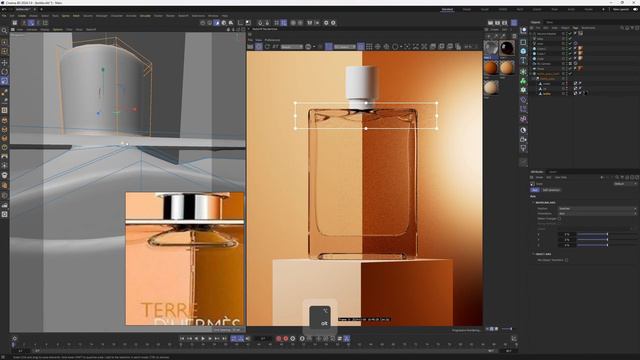Open the Help menu in the main menu bar
The width and height of the screenshot is (640, 360).
[x=224, y=16]
